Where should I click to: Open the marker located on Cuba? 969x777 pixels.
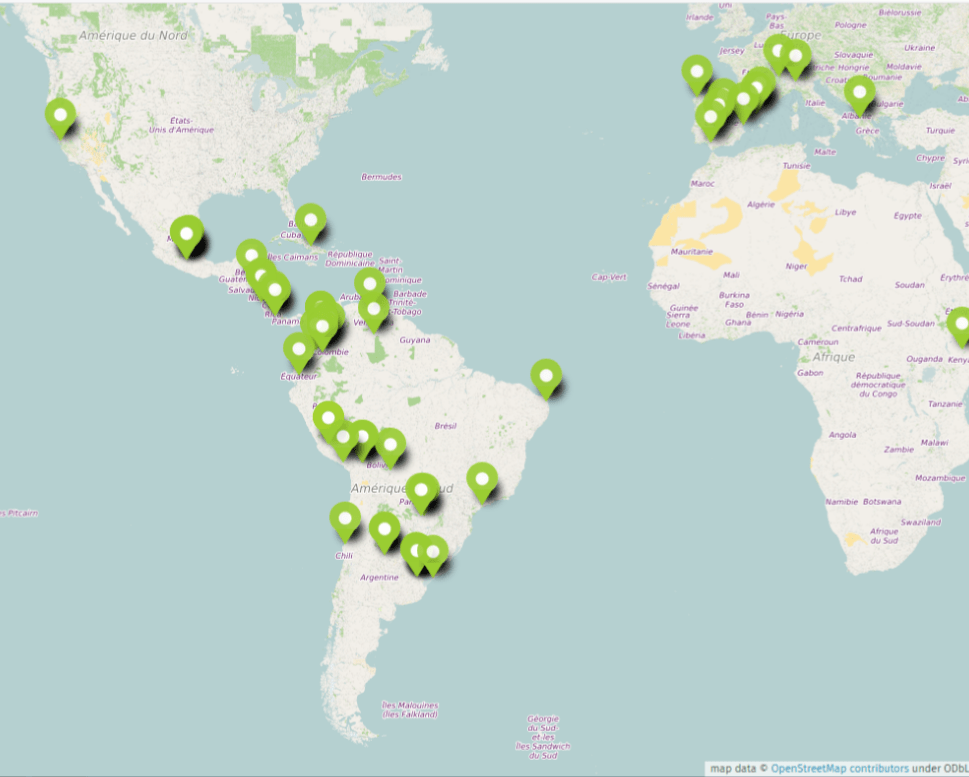coord(311,221)
